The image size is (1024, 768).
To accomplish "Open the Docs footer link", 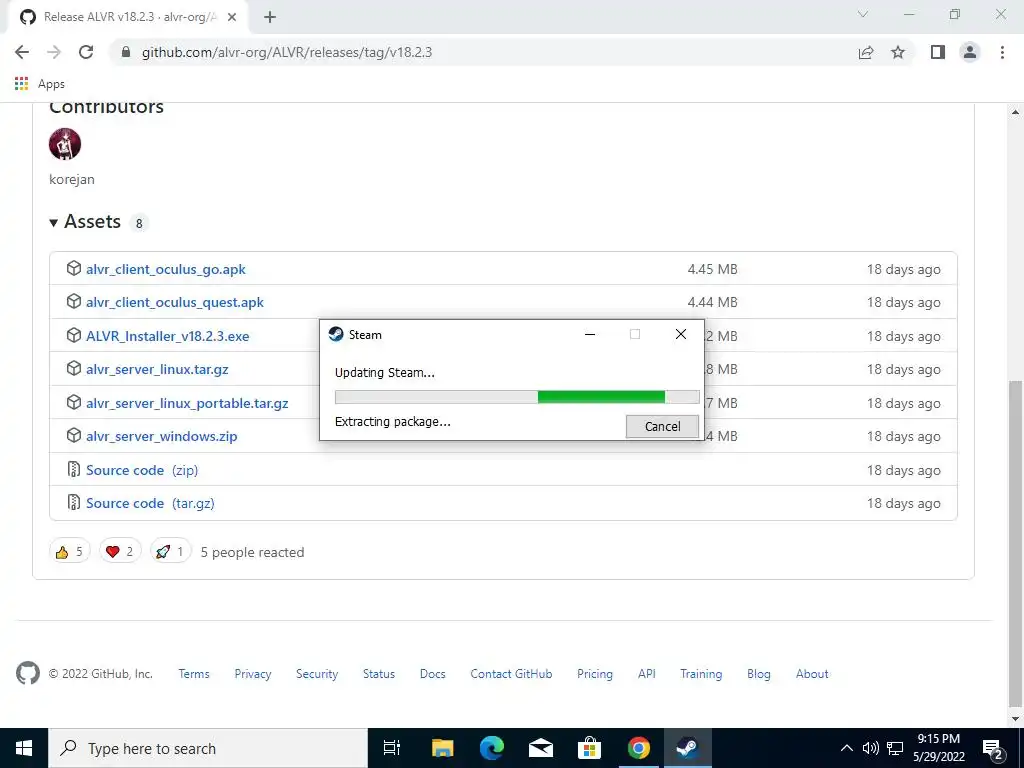I will pos(432,674).
